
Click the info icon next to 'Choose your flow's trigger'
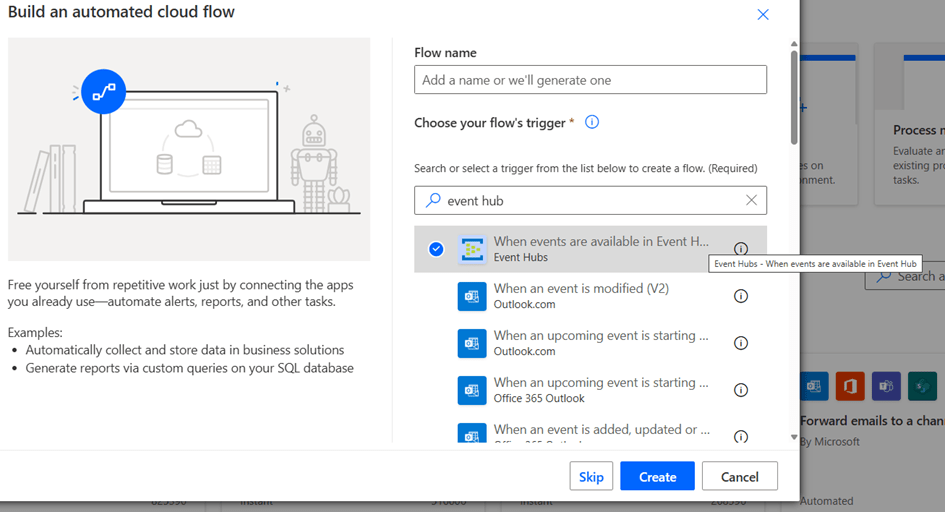coord(592,122)
